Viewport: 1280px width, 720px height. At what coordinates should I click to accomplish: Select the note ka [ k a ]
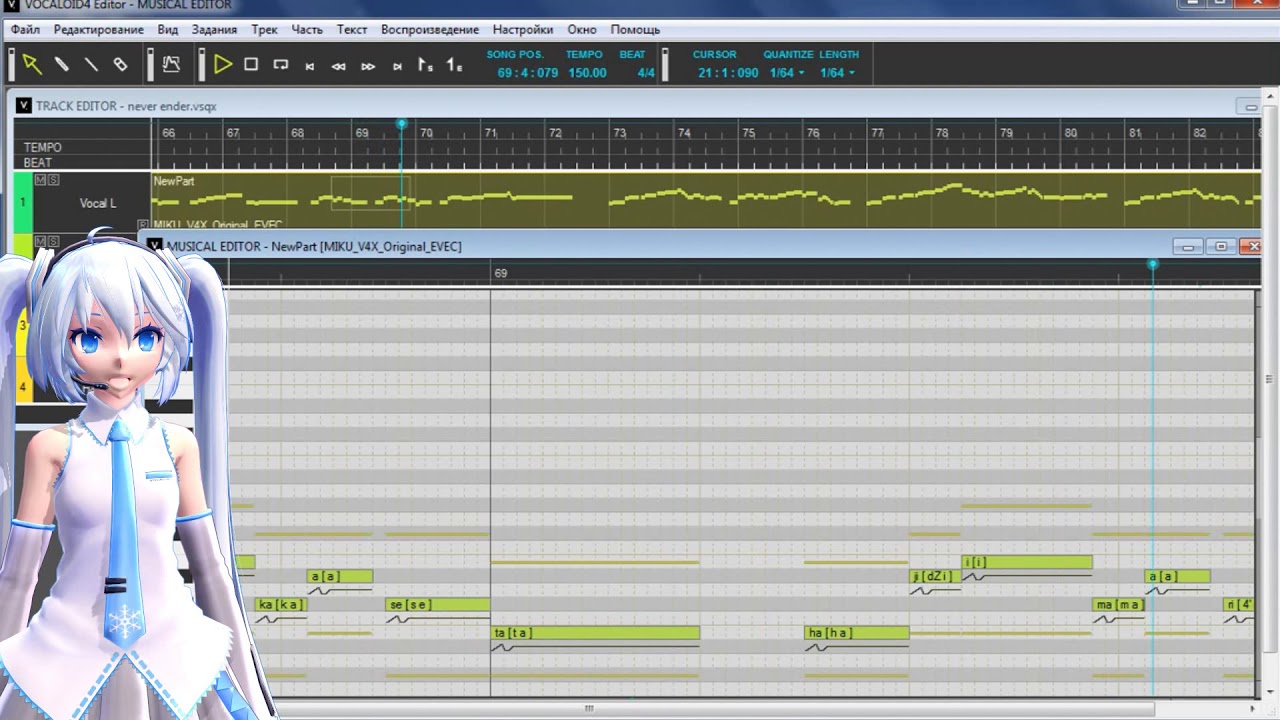click(281, 605)
